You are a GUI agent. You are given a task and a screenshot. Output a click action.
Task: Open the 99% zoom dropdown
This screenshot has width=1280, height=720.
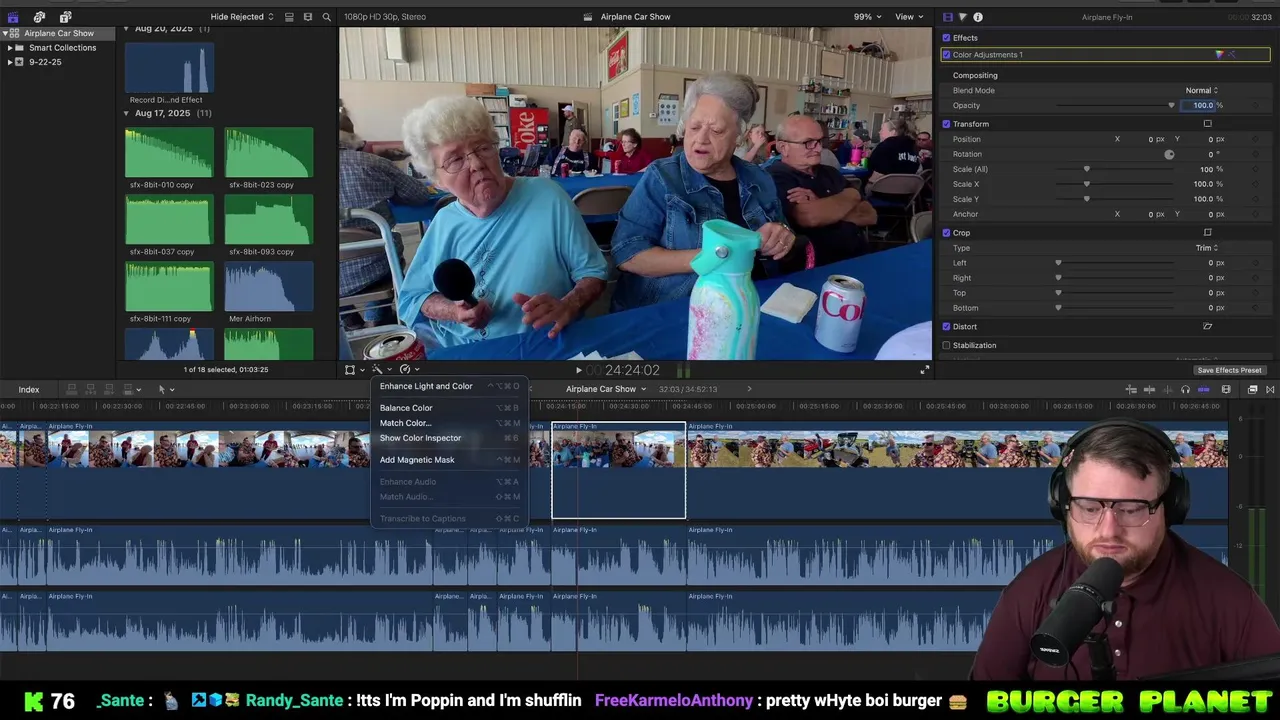(x=867, y=17)
